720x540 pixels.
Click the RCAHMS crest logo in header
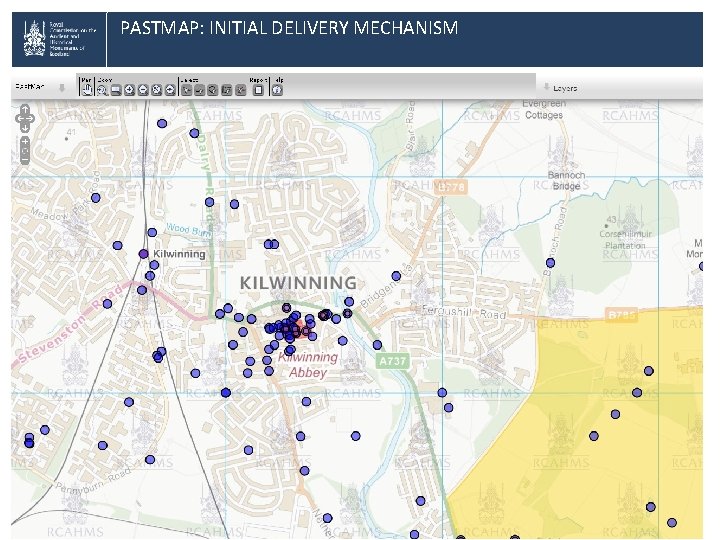34,39
